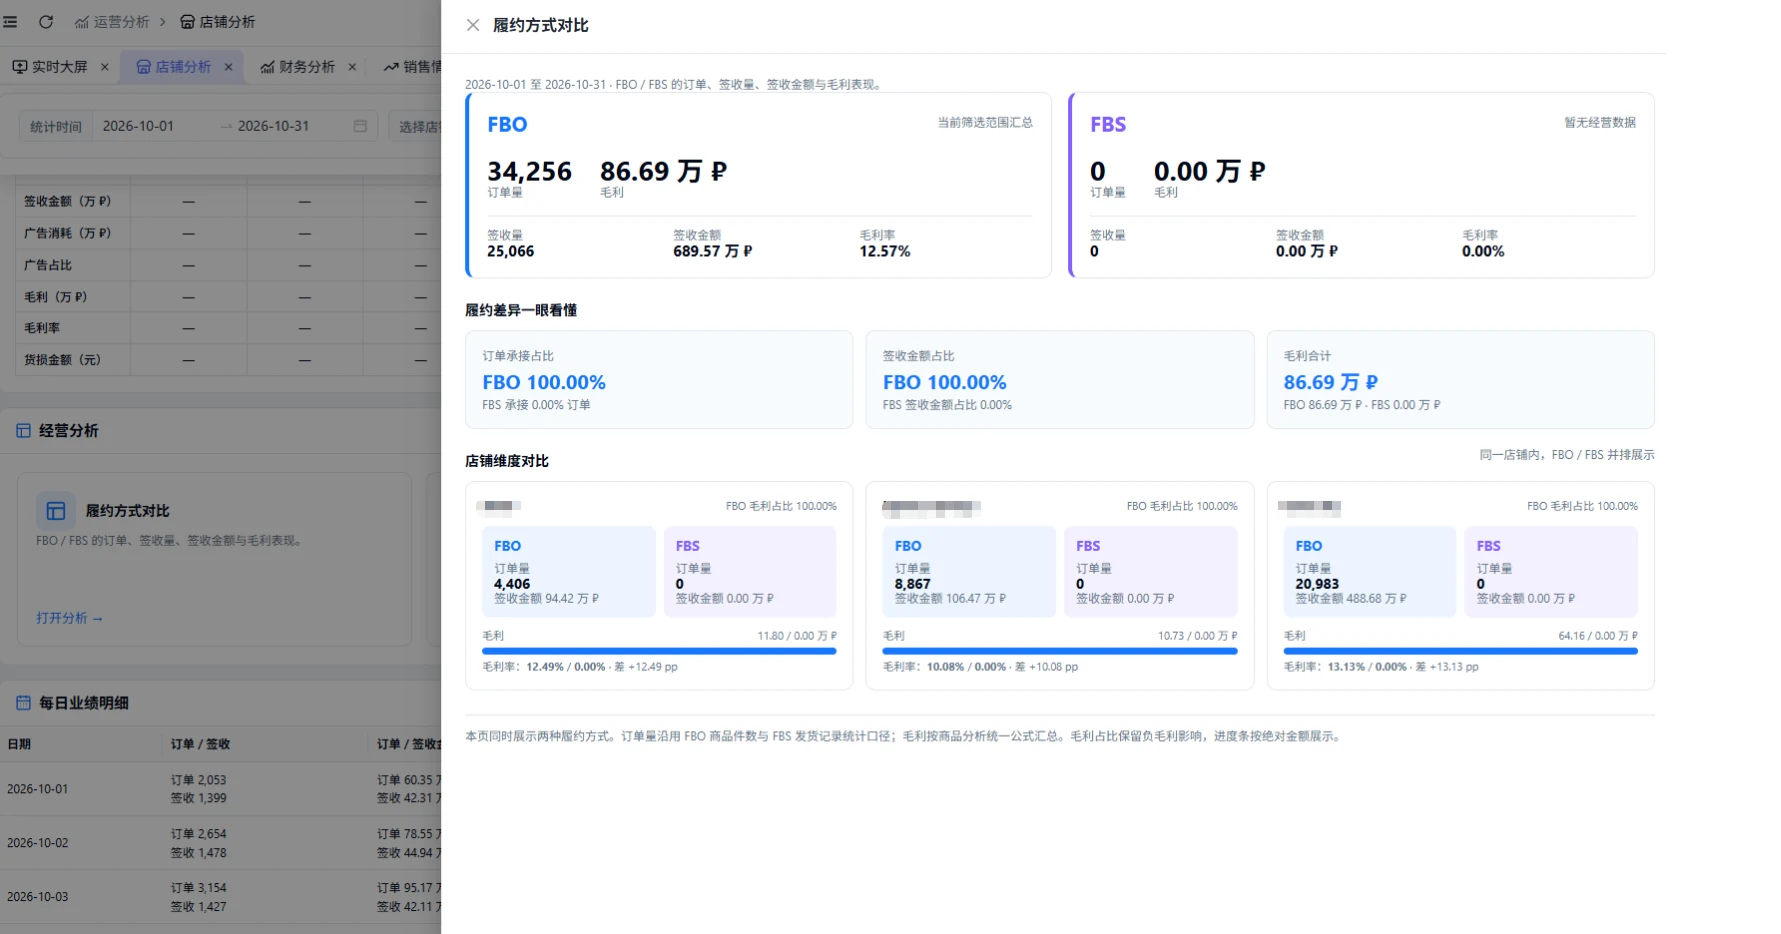Click FBO 签收金额 689.57 万 ₽

pos(713,251)
